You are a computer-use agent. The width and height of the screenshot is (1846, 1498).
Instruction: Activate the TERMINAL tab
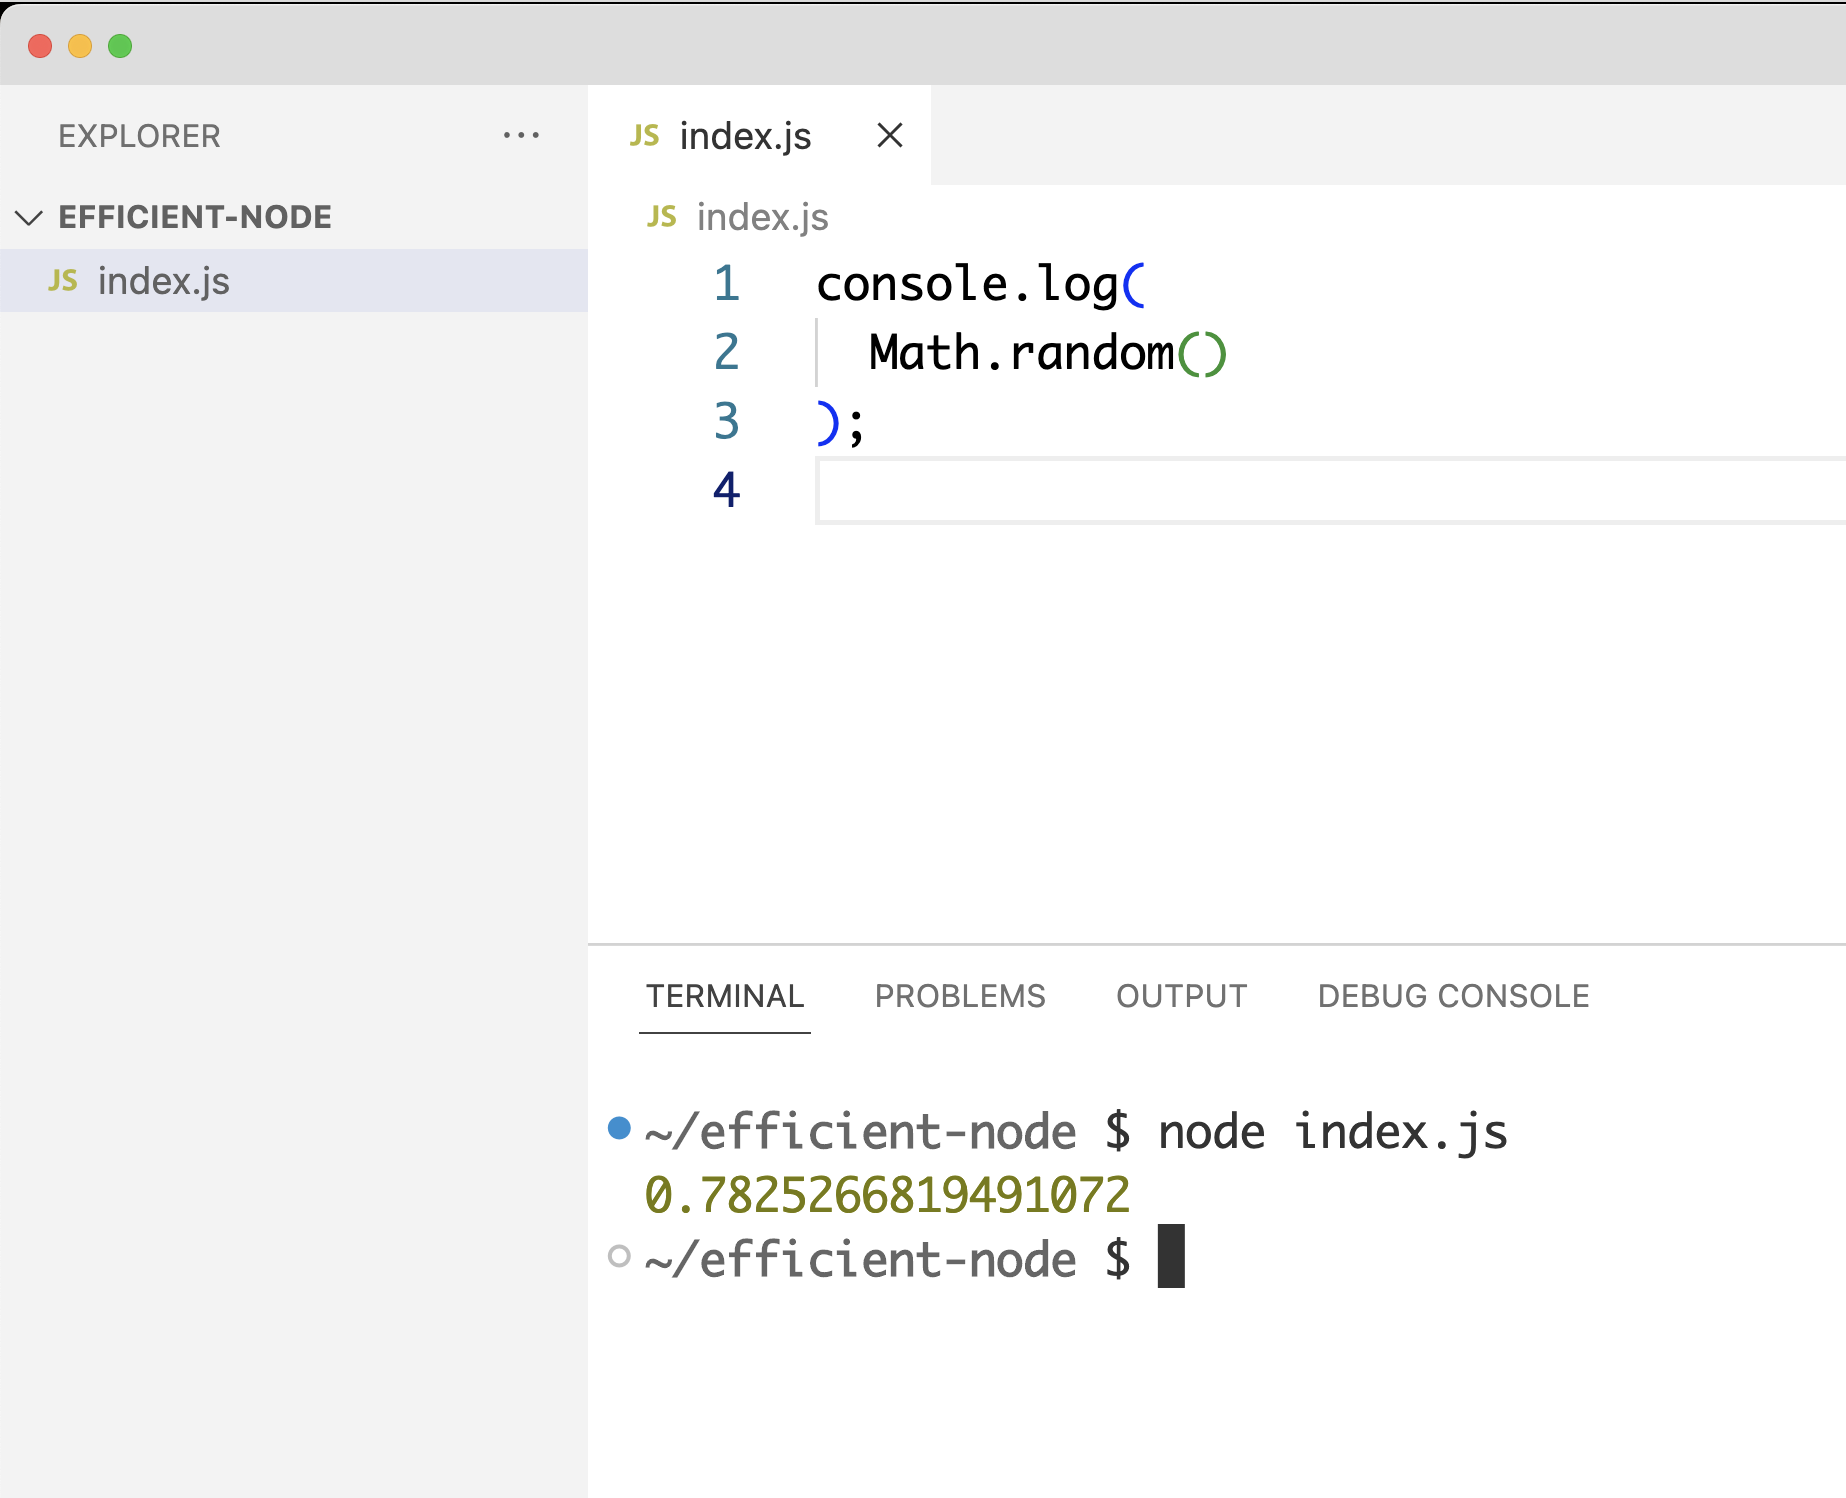(724, 996)
